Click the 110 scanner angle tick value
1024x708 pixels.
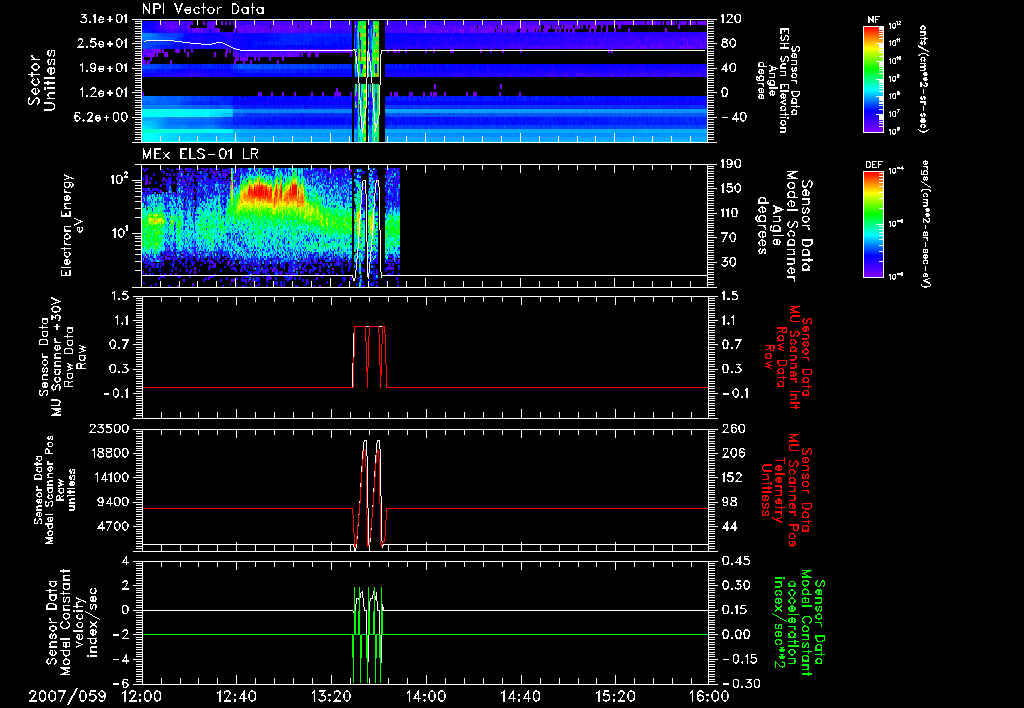(732, 213)
